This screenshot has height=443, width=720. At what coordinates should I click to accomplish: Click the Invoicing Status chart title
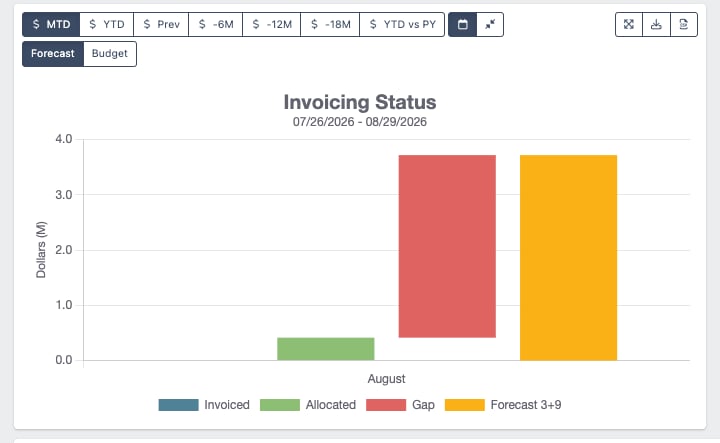click(x=360, y=102)
